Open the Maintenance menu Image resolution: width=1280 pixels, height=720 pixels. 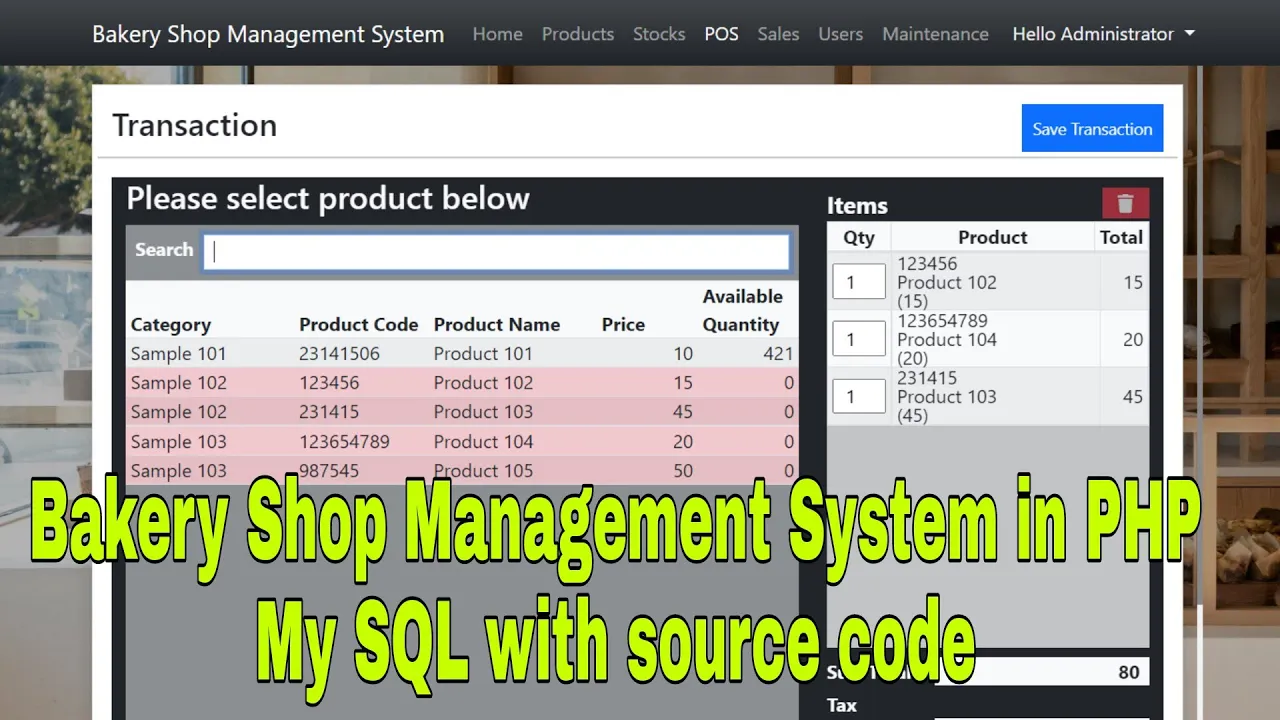tap(935, 34)
